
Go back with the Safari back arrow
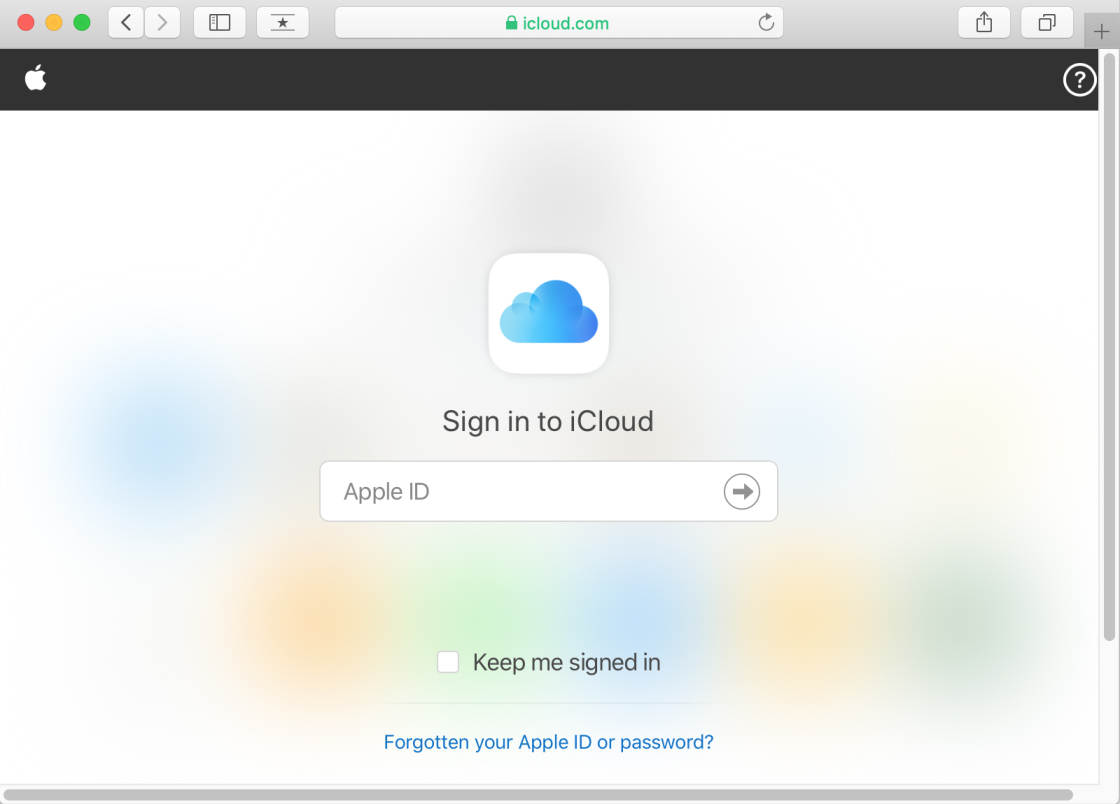click(x=126, y=23)
